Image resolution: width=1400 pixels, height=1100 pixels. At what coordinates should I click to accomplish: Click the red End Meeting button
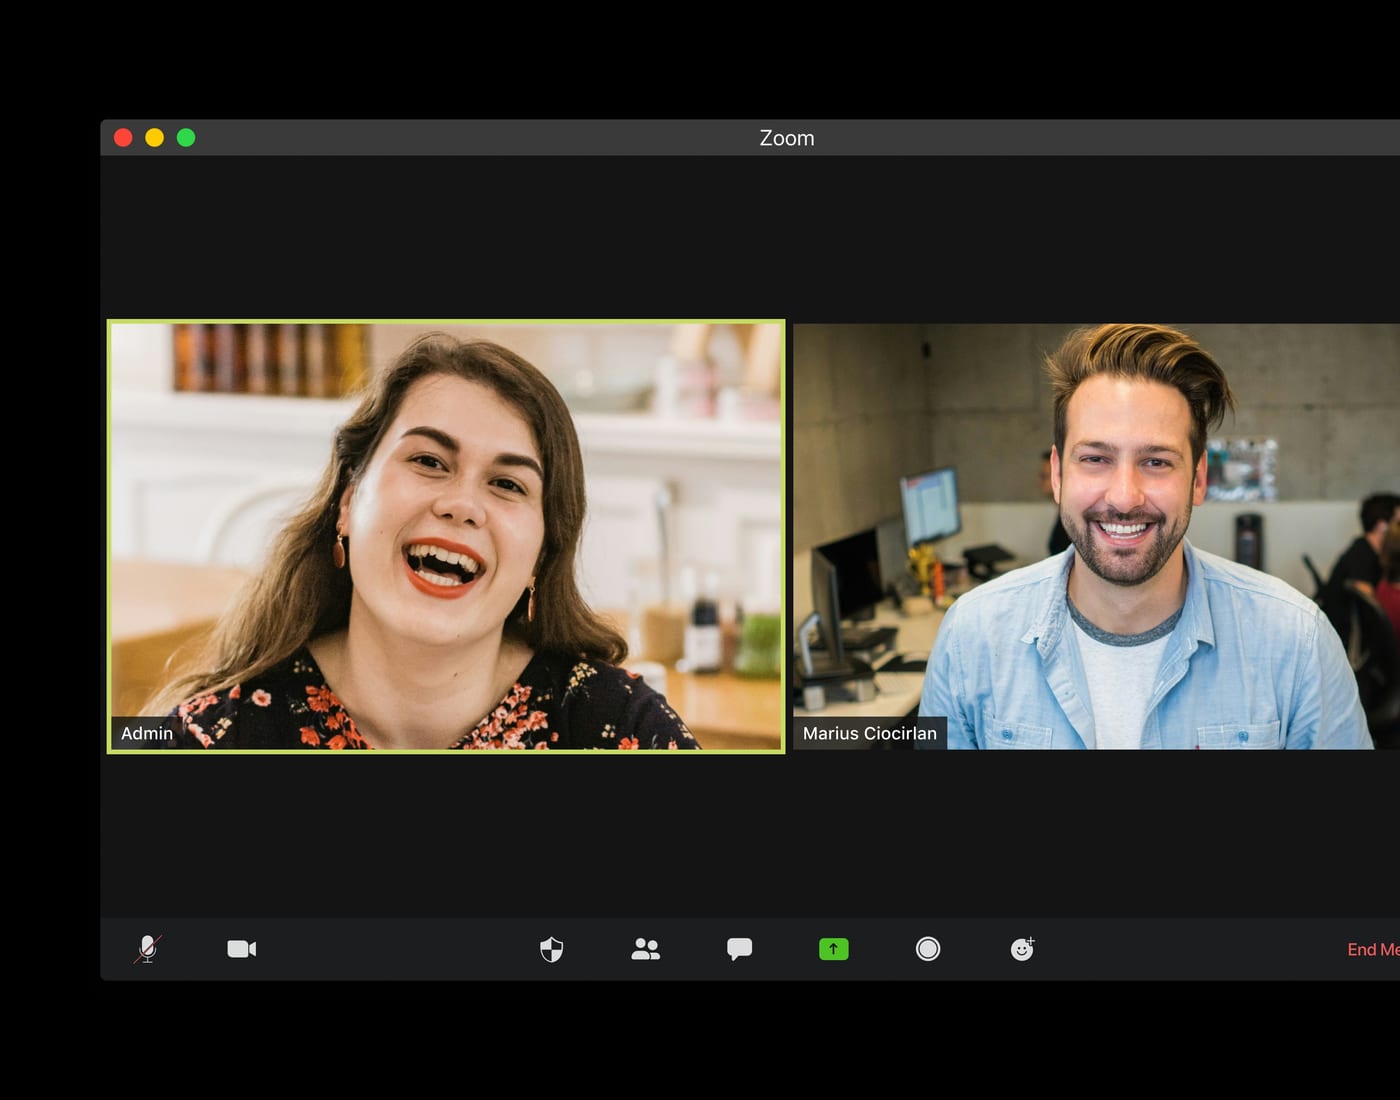1373,950
